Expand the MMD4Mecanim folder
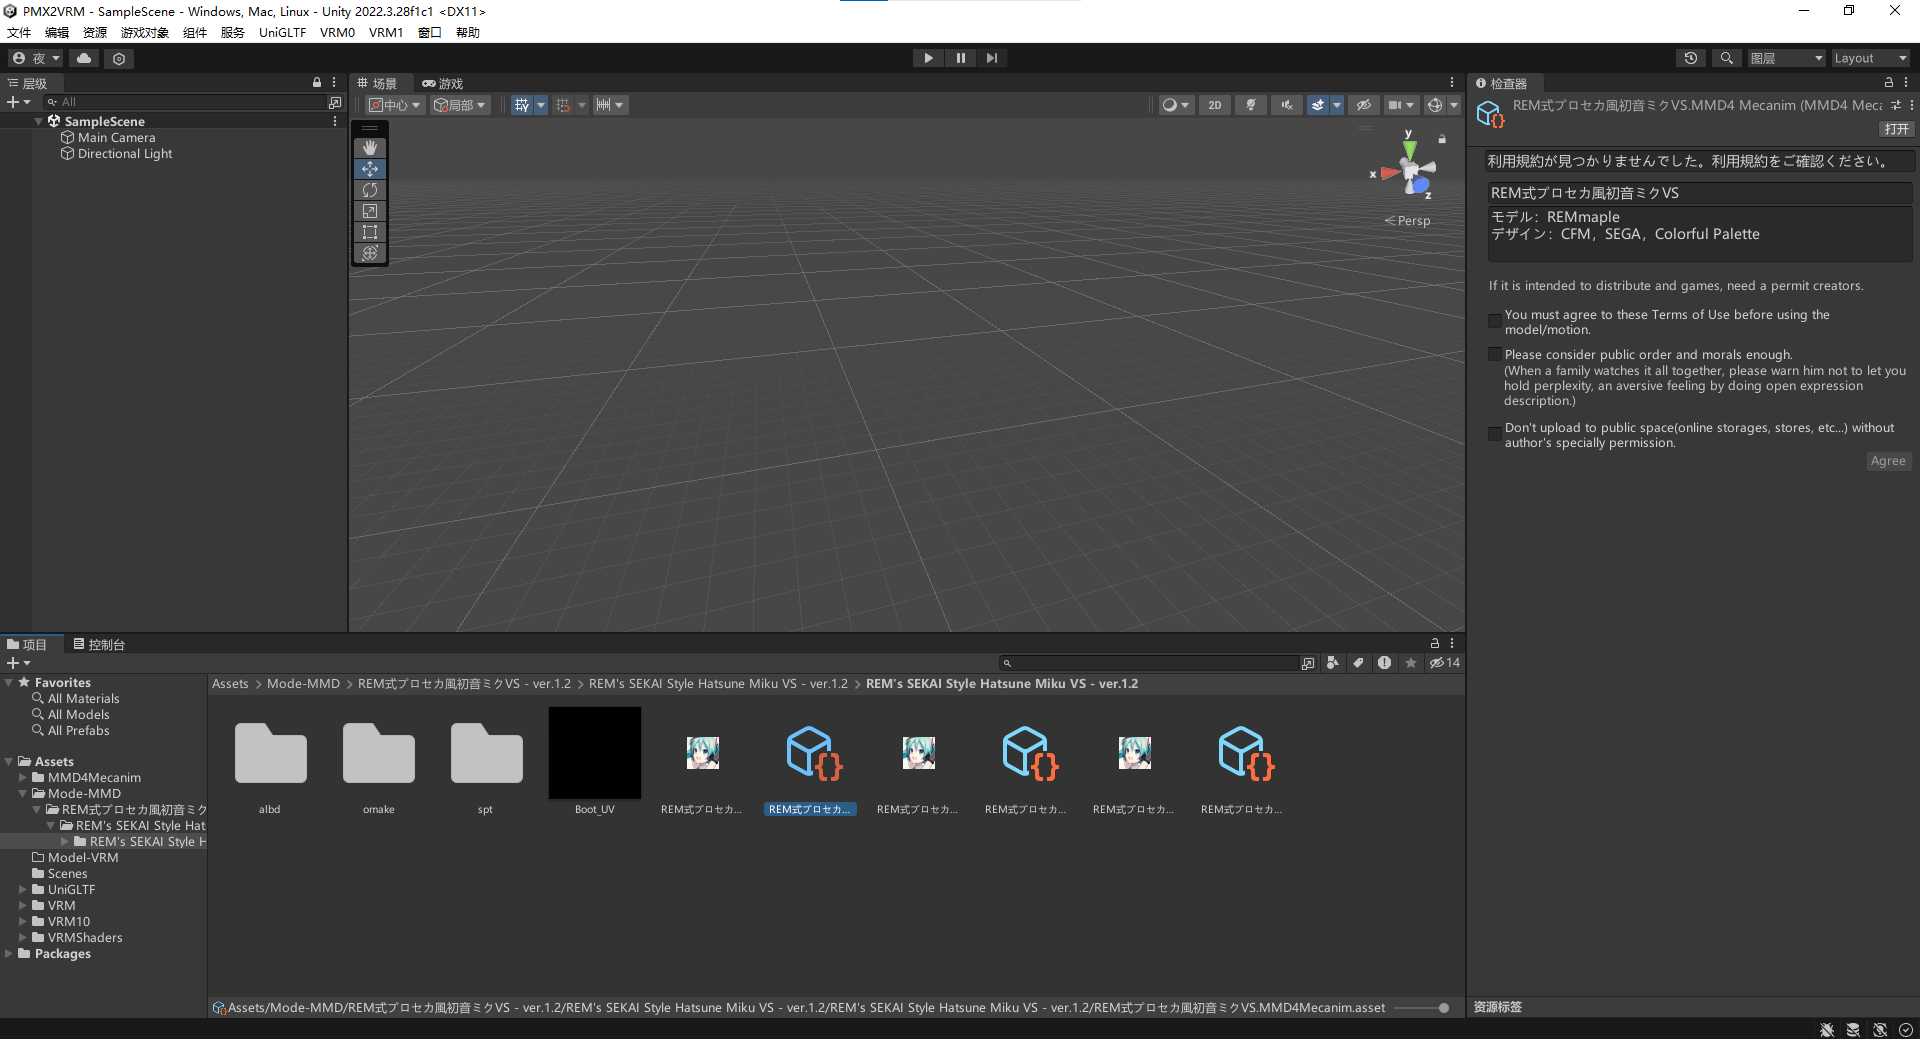Screen dimensions: 1920x1039 pos(23,778)
